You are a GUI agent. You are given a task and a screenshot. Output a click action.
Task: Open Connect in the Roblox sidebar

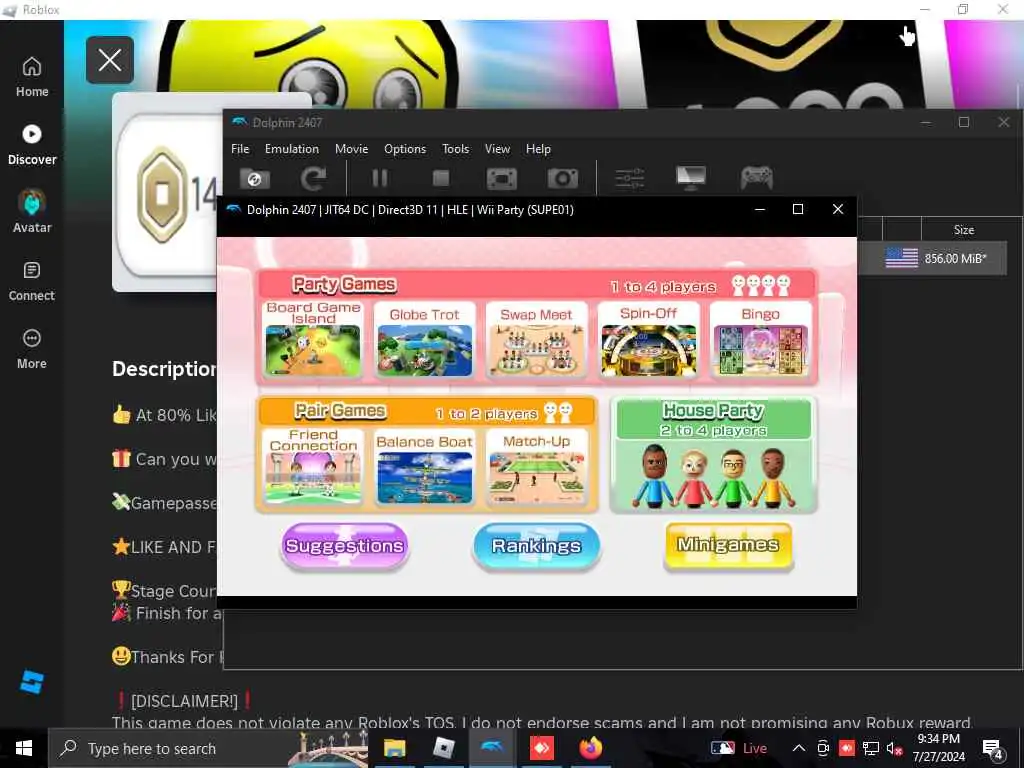(x=32, y=281)
